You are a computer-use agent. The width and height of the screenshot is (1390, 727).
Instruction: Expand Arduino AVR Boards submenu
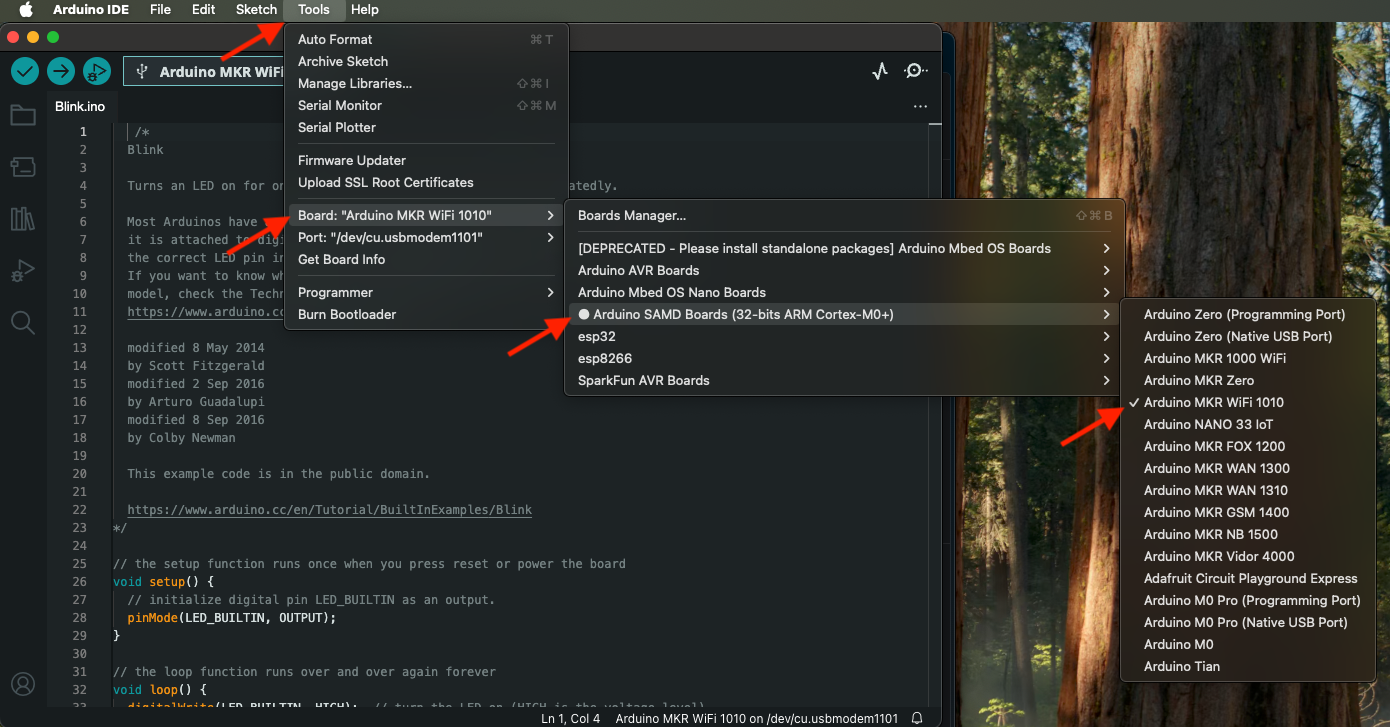(843, 270)
